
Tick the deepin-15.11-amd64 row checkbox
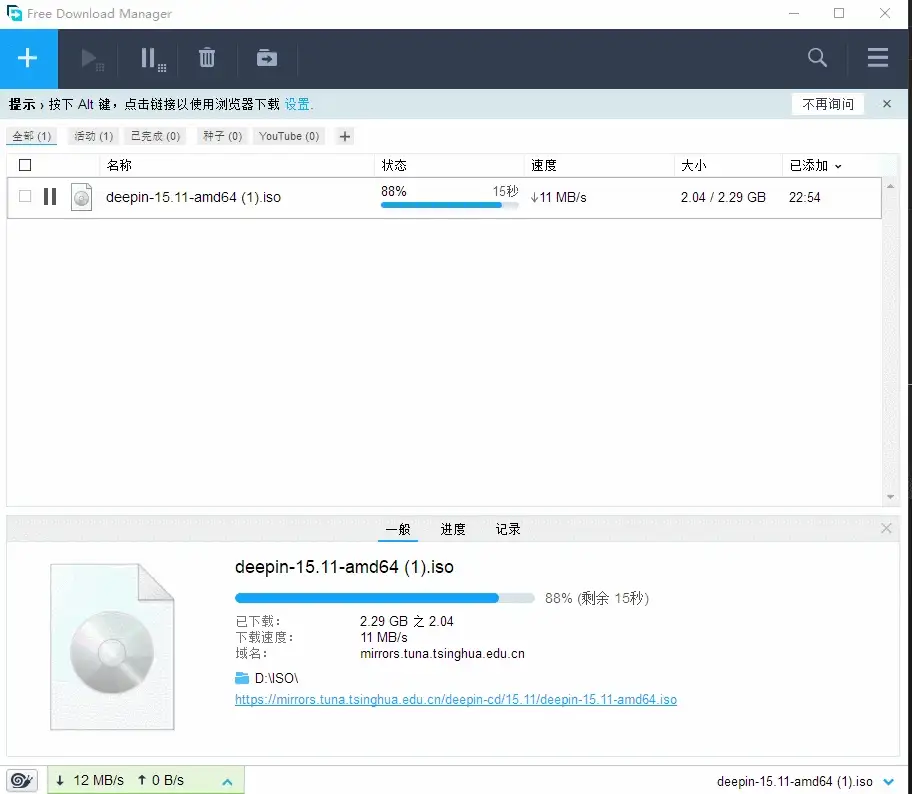click(x=25, y=197)
